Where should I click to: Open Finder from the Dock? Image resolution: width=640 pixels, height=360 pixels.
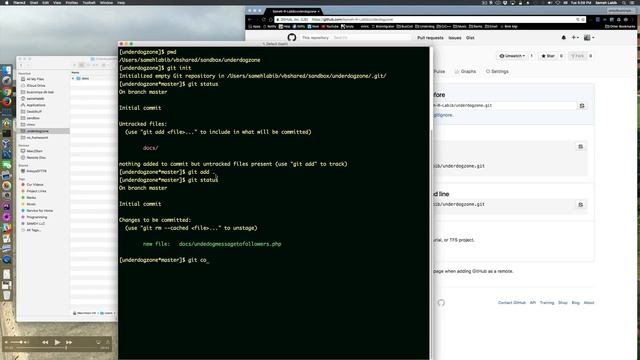(7, 71)
